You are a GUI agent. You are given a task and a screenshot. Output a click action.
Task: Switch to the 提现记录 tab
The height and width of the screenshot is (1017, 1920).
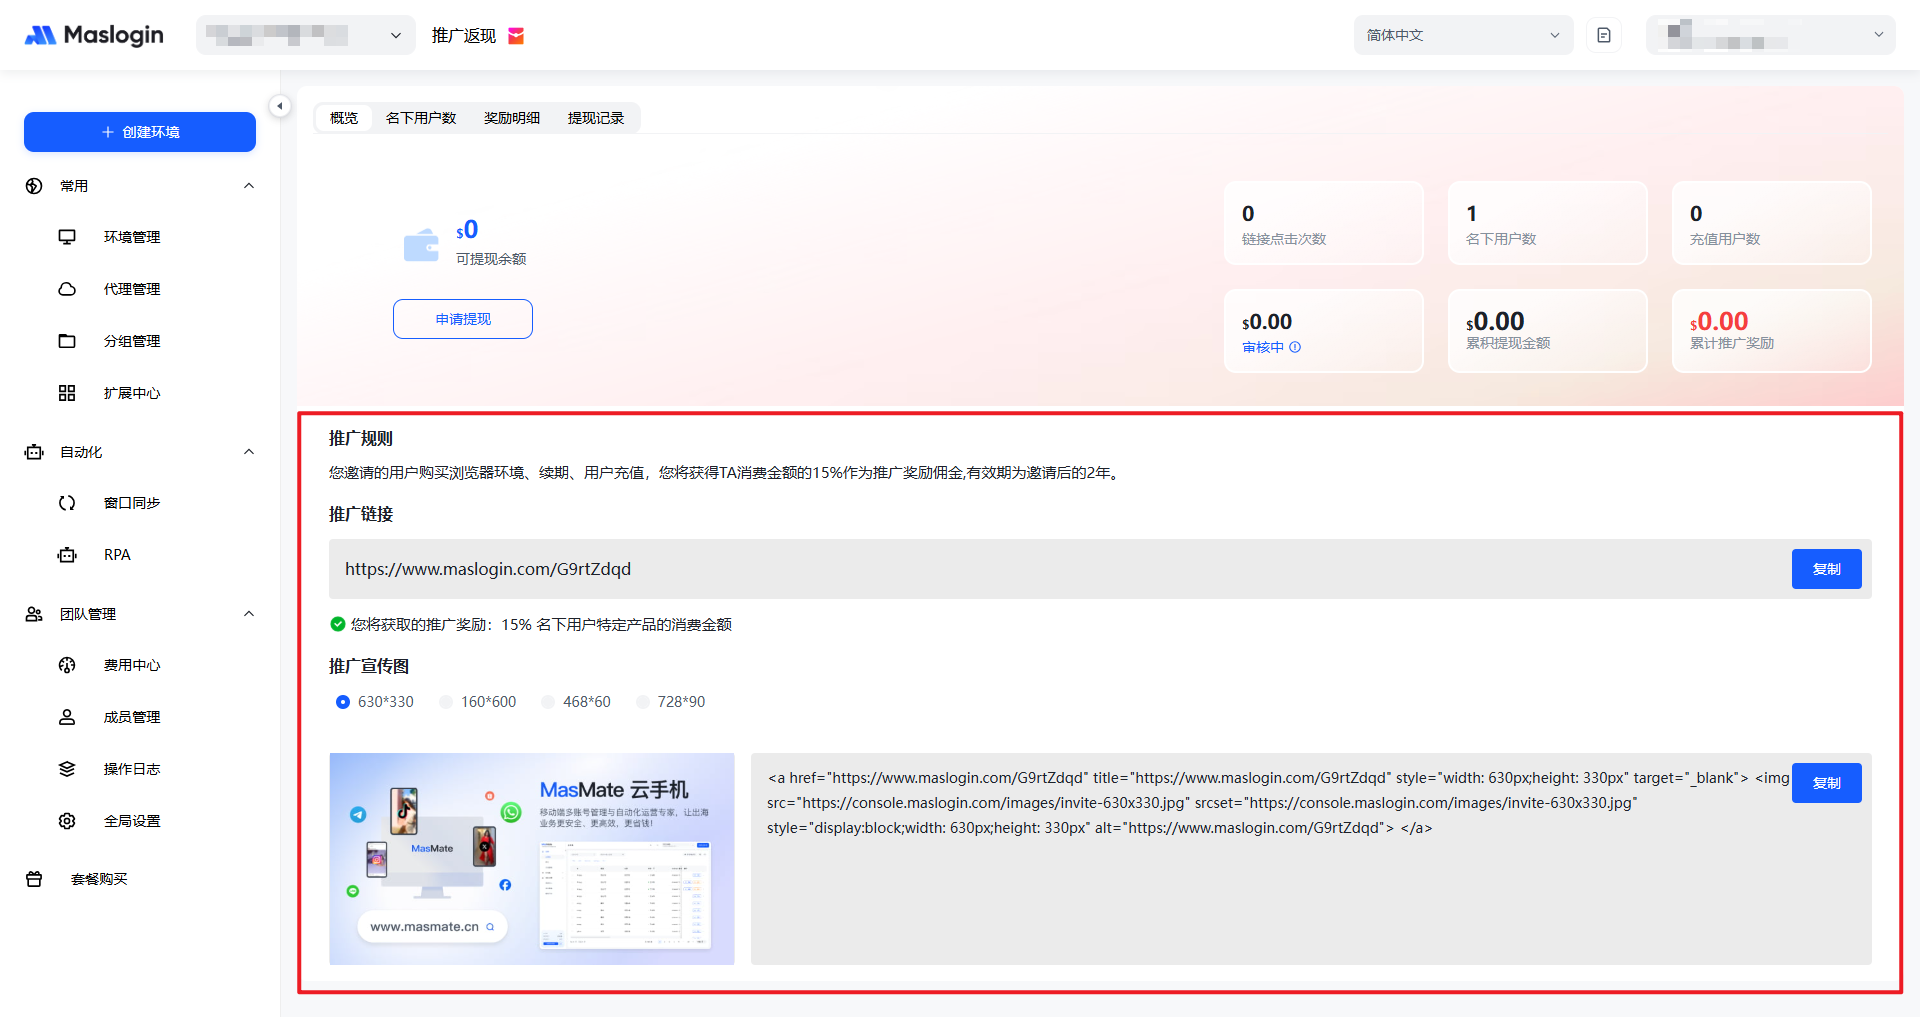595,118
